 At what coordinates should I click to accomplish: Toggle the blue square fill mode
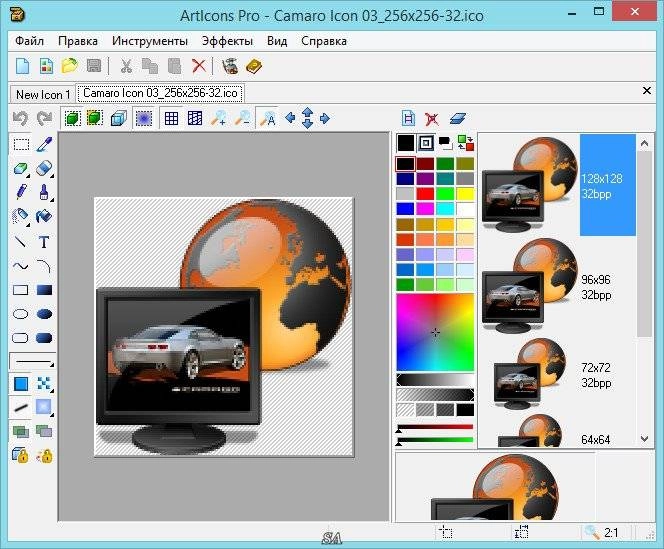tap(21, 384)
